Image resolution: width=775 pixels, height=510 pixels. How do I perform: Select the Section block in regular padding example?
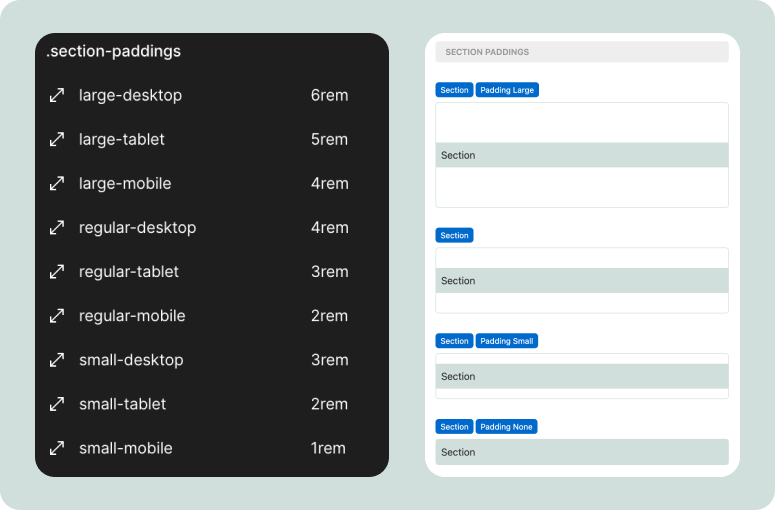[x=582, y=281]
